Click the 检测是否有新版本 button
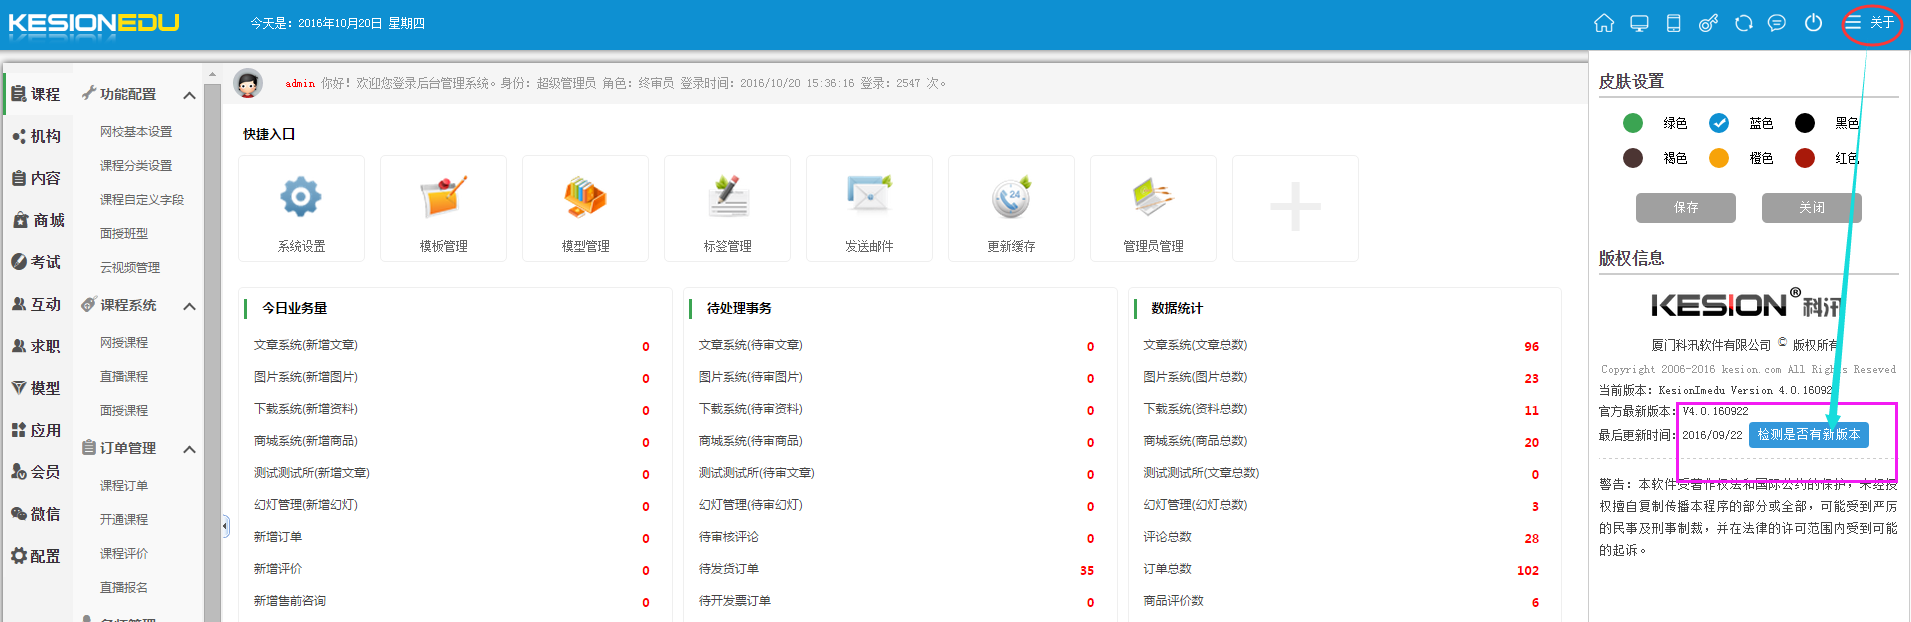The width and height of the screenshot is (1911, 622). [1808, 435]
